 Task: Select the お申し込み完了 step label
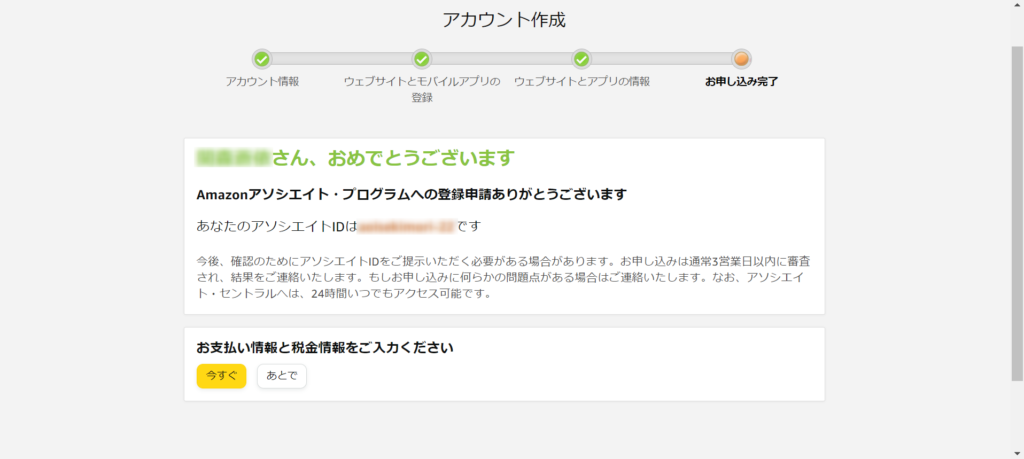[x=741, y=82]
